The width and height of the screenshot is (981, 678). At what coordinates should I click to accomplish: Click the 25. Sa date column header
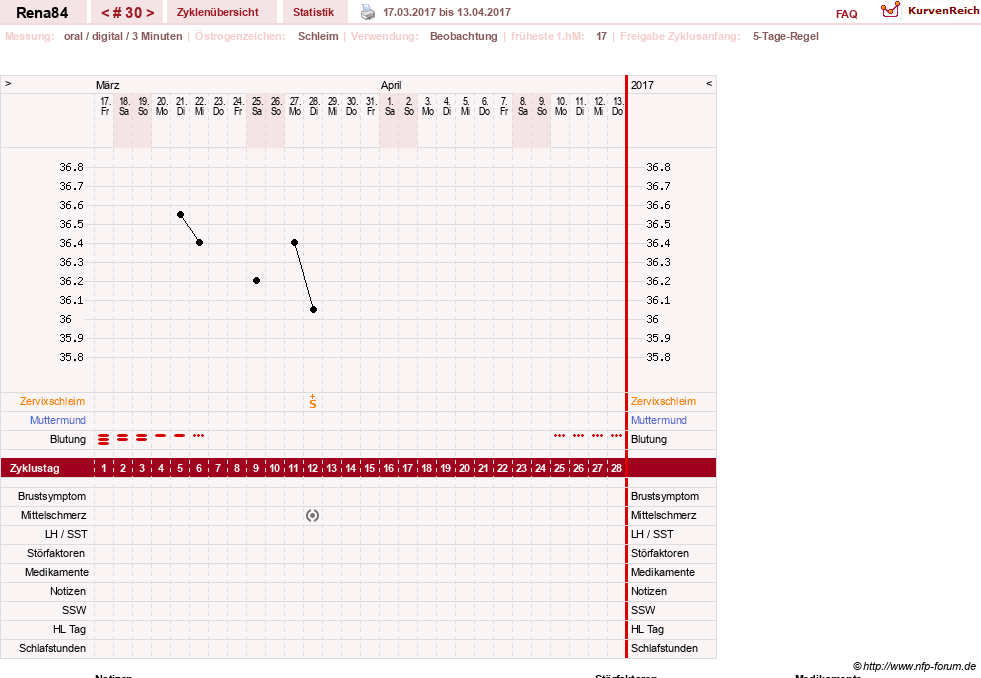coord(257,106)
